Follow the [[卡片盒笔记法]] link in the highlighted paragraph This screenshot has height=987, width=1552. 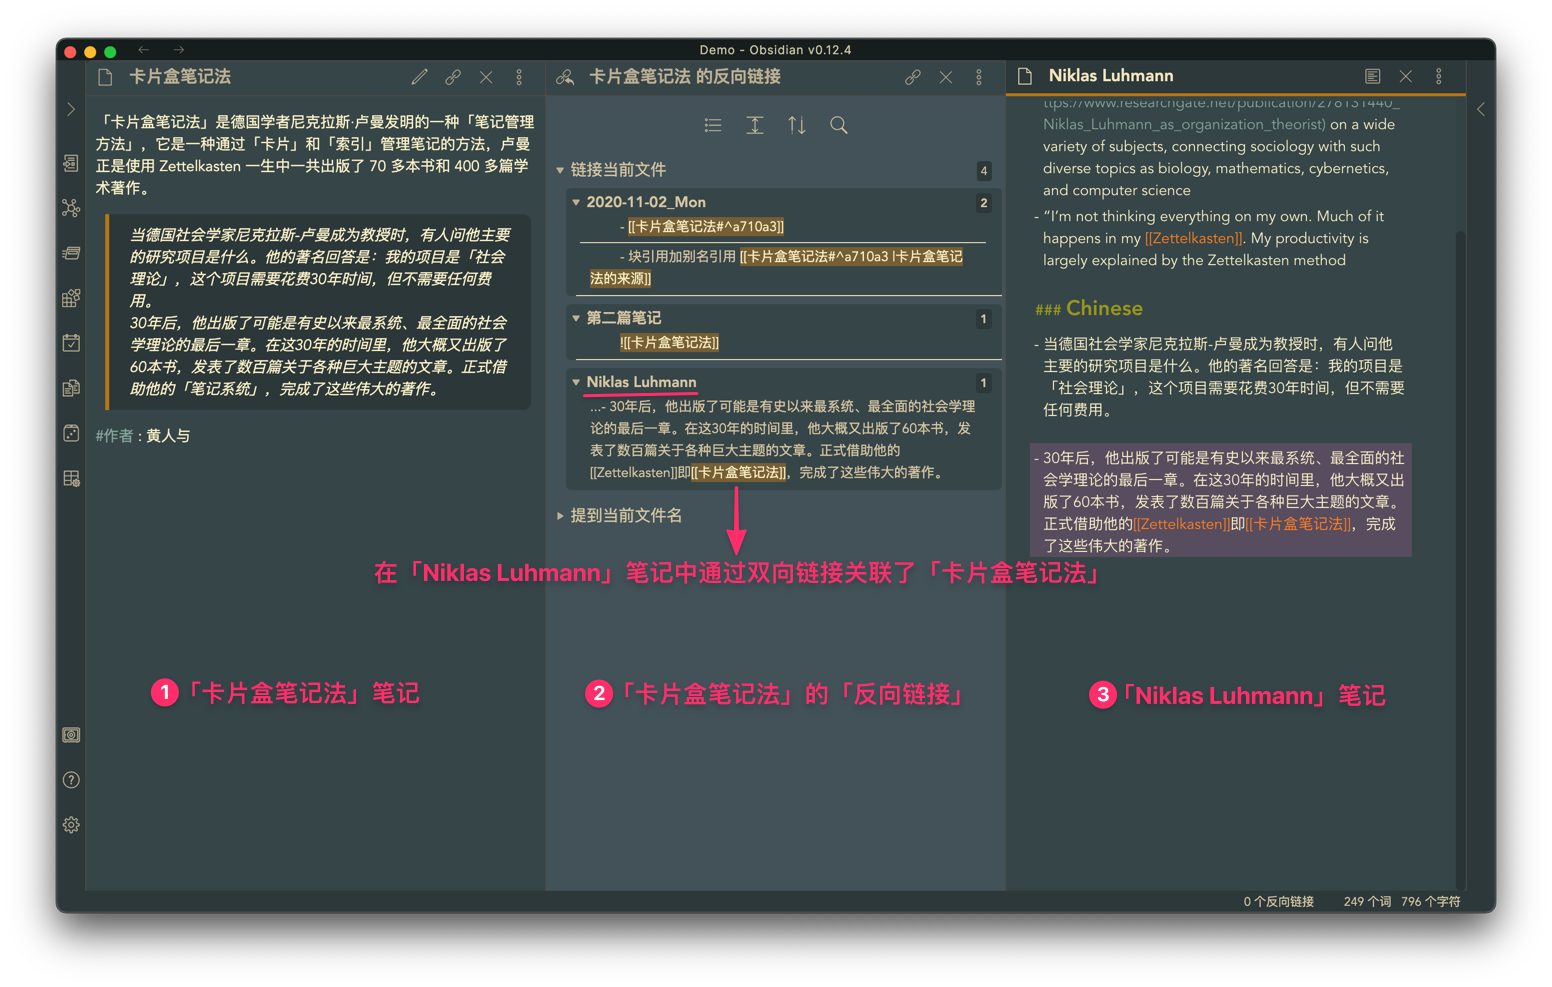click(1298, 524)
